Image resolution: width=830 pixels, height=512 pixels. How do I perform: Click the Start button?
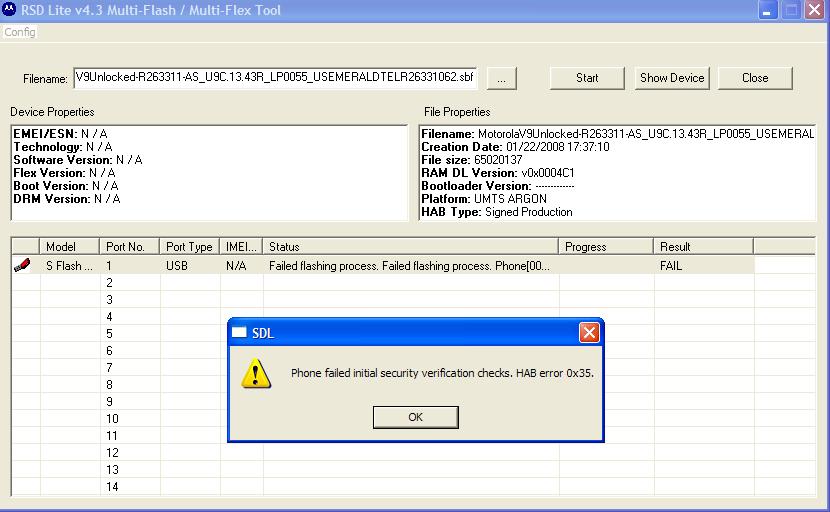(587, 78)
